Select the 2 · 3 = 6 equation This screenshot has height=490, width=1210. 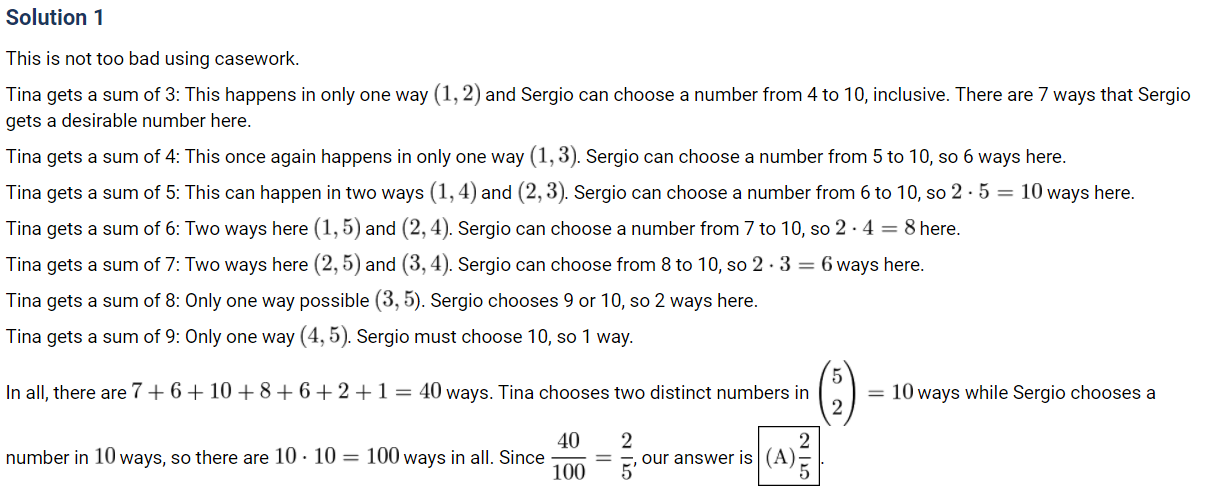coord(793,264)
